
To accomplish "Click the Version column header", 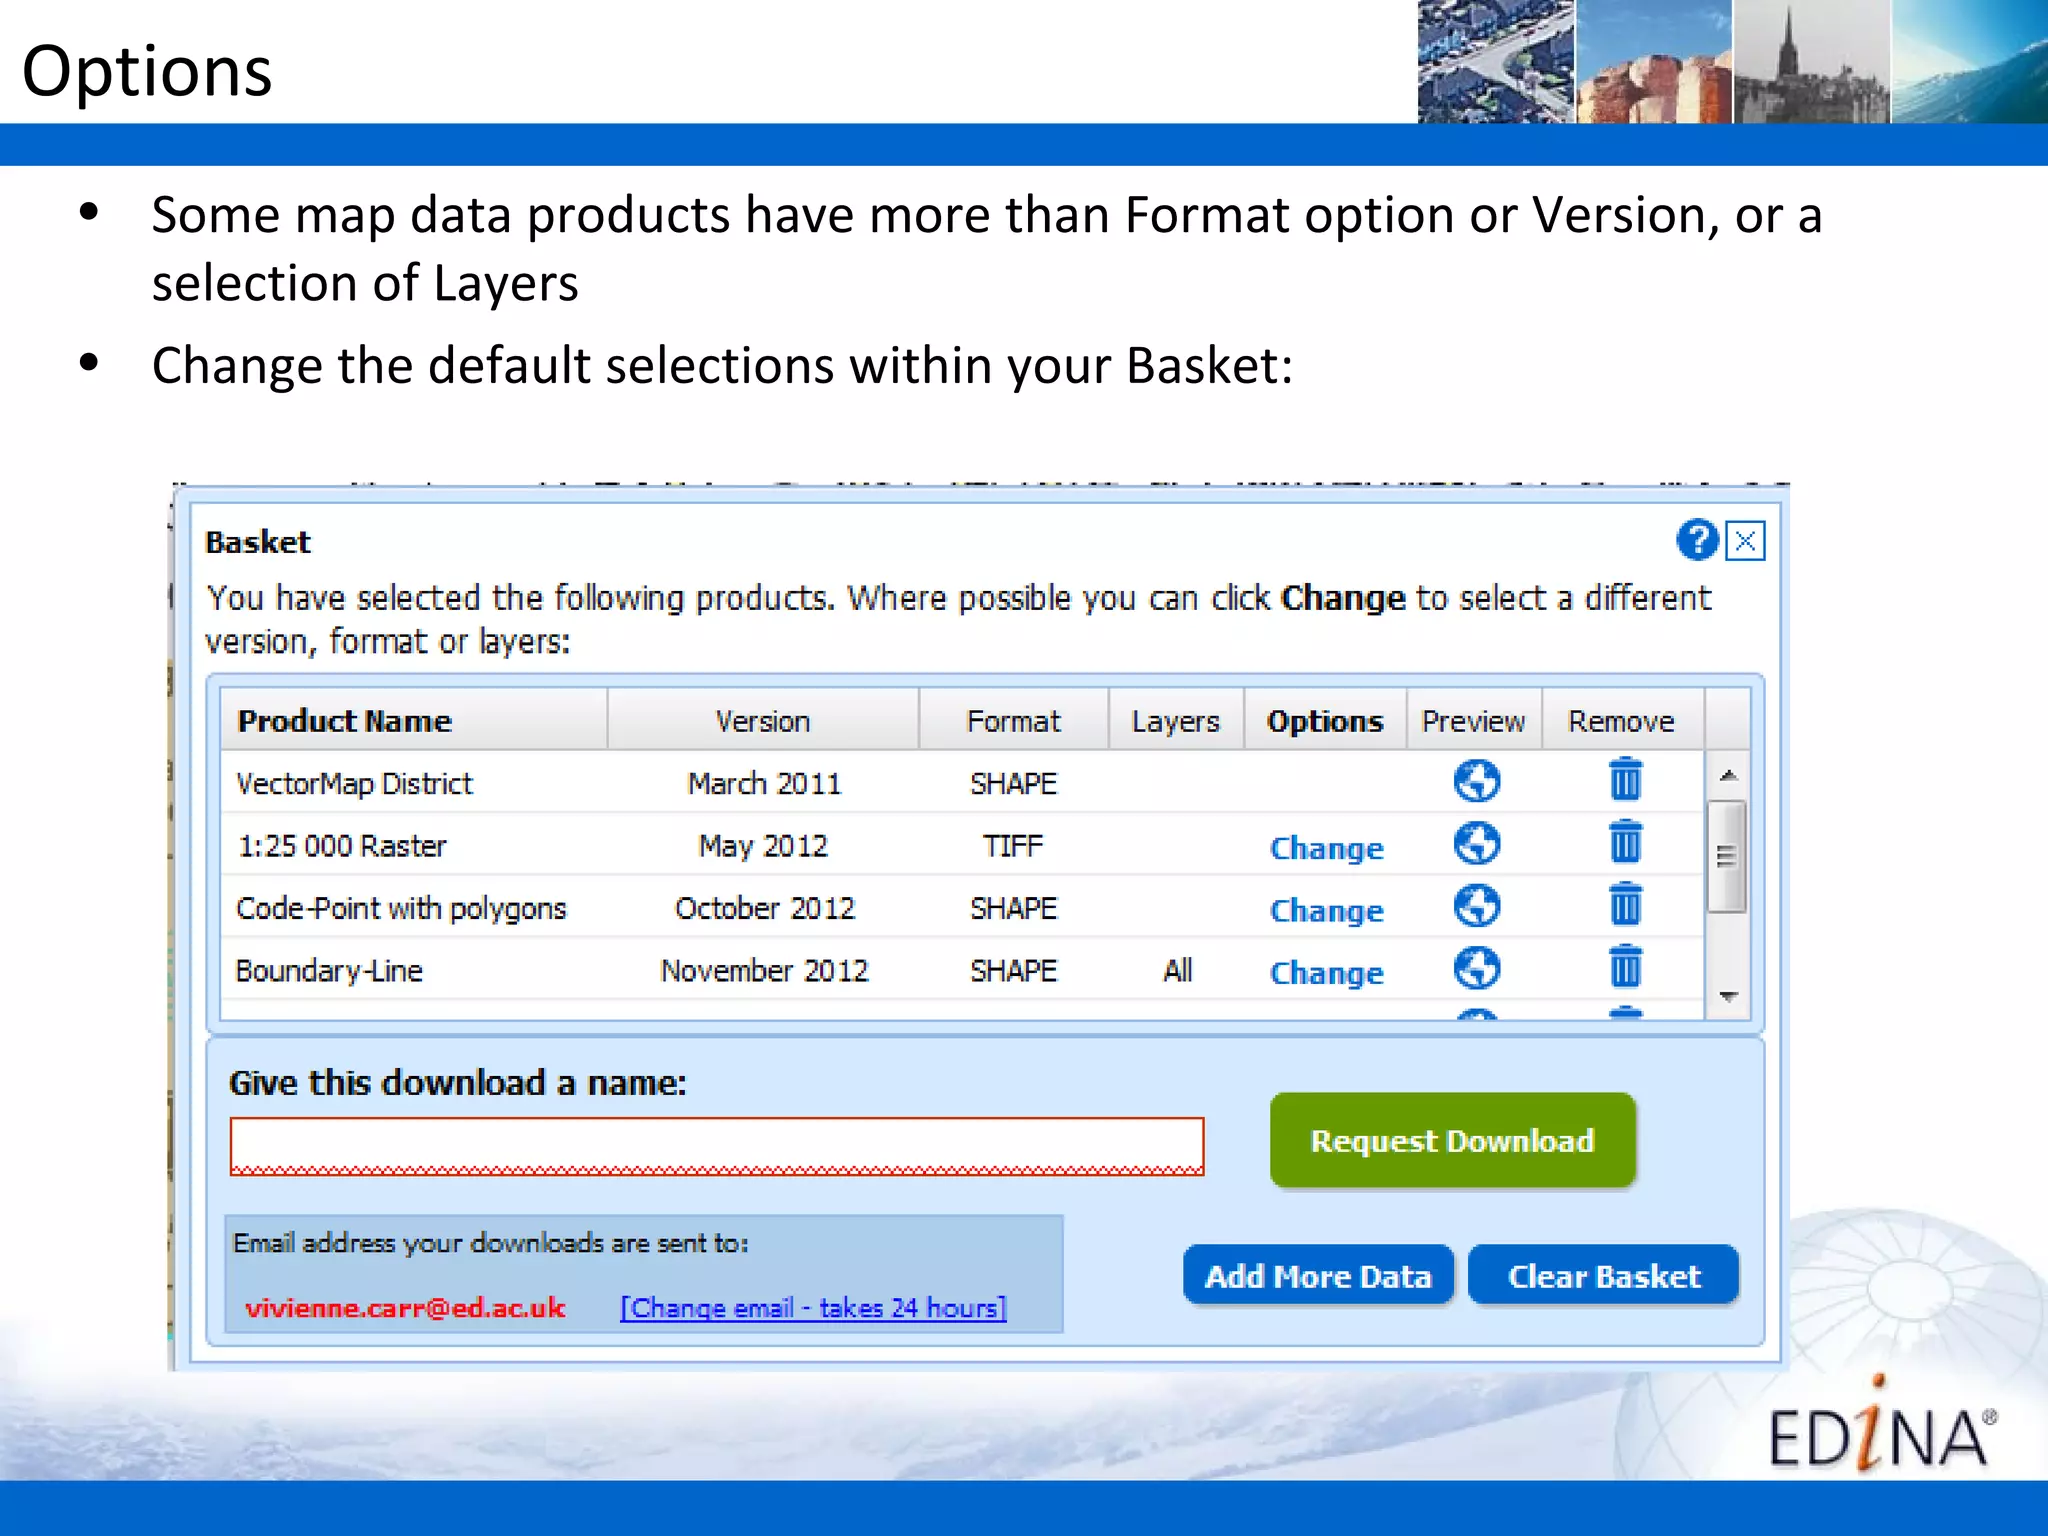I will (x=763, y=721).
